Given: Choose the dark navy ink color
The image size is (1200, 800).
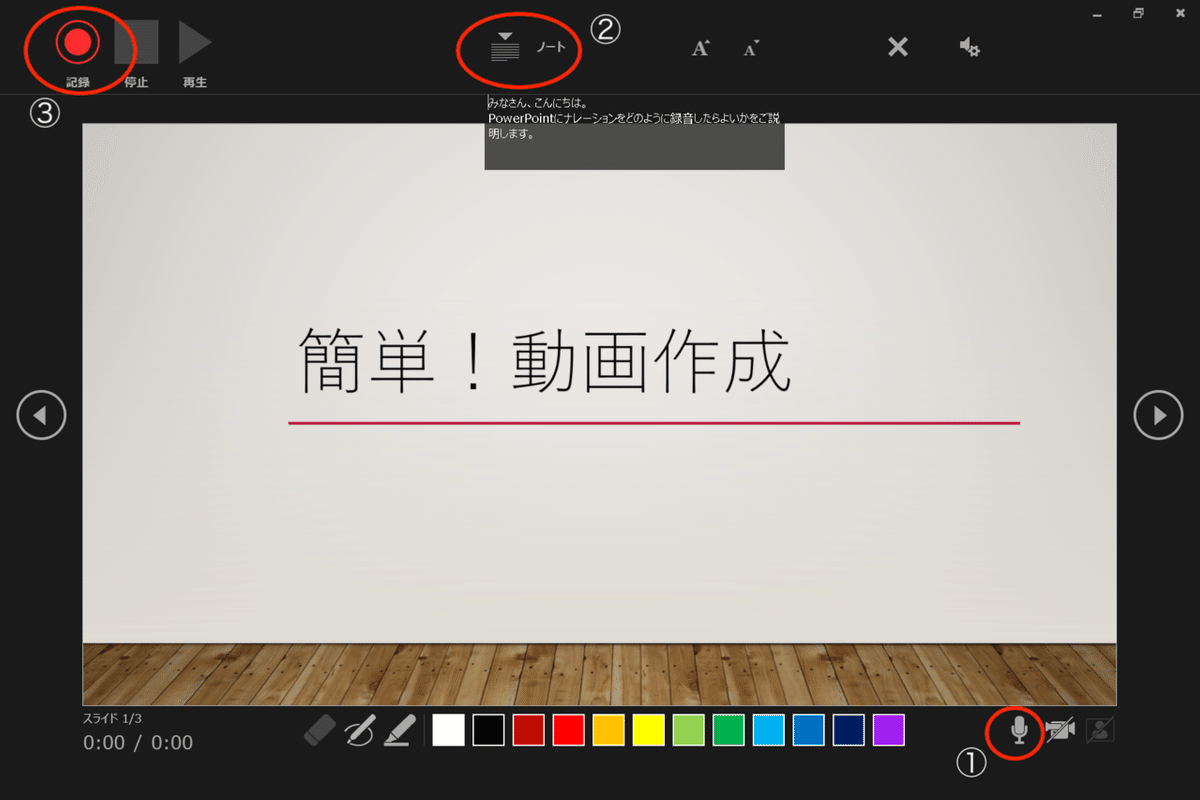Looking at the screenshot, I should click(x=848, y=730).
